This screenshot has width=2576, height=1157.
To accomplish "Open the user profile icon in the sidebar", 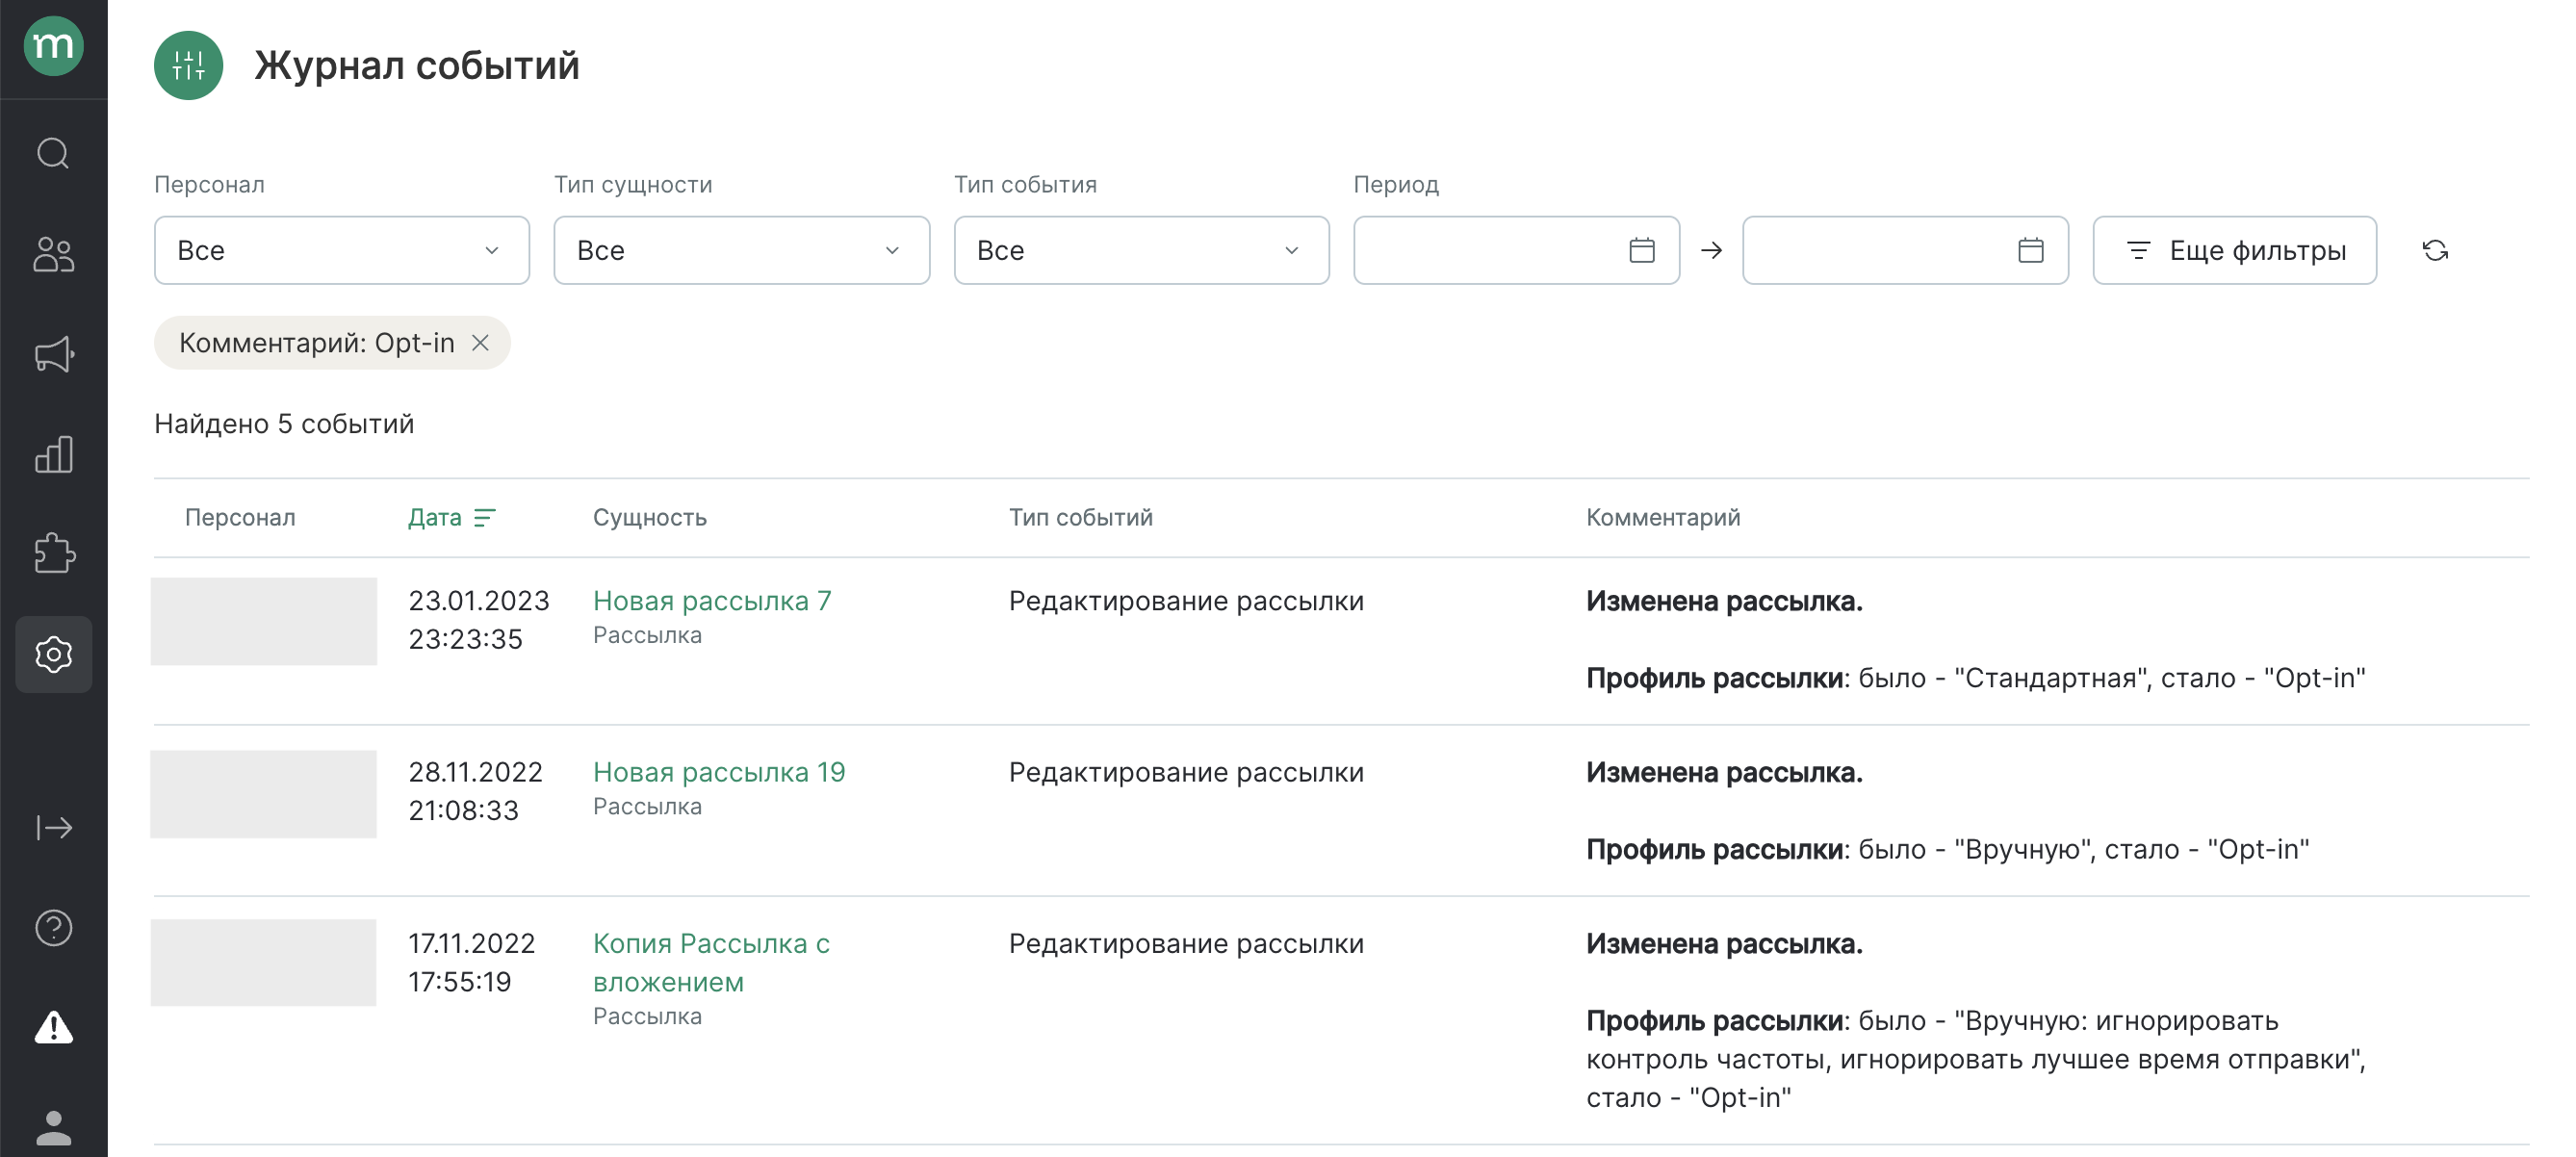I will 53,1128.
